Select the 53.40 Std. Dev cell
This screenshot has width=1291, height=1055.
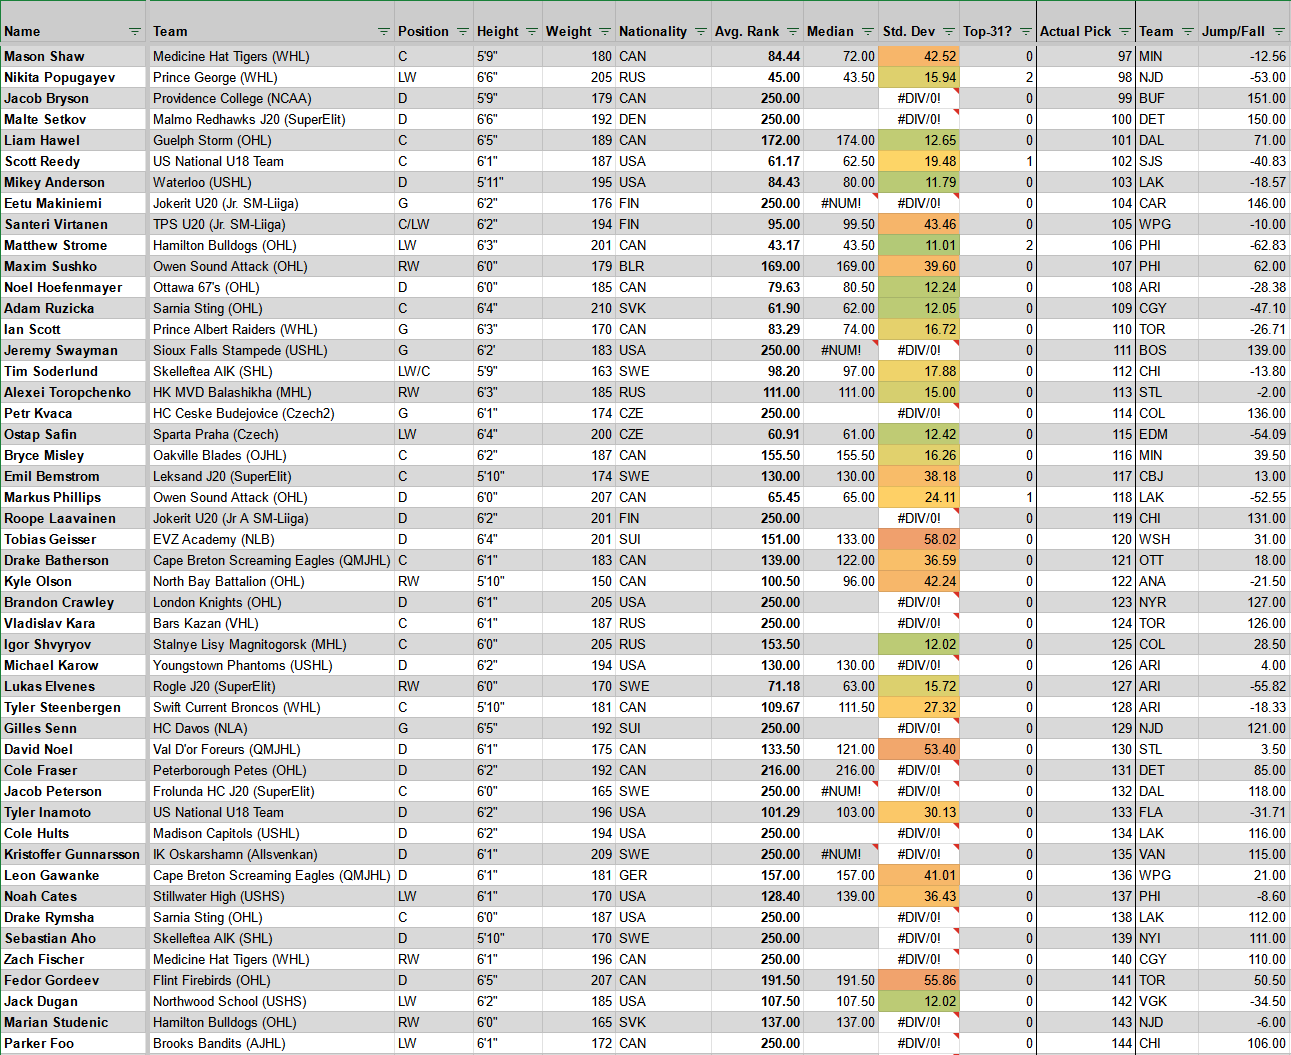pyautogui.click(x=918, y=749)
